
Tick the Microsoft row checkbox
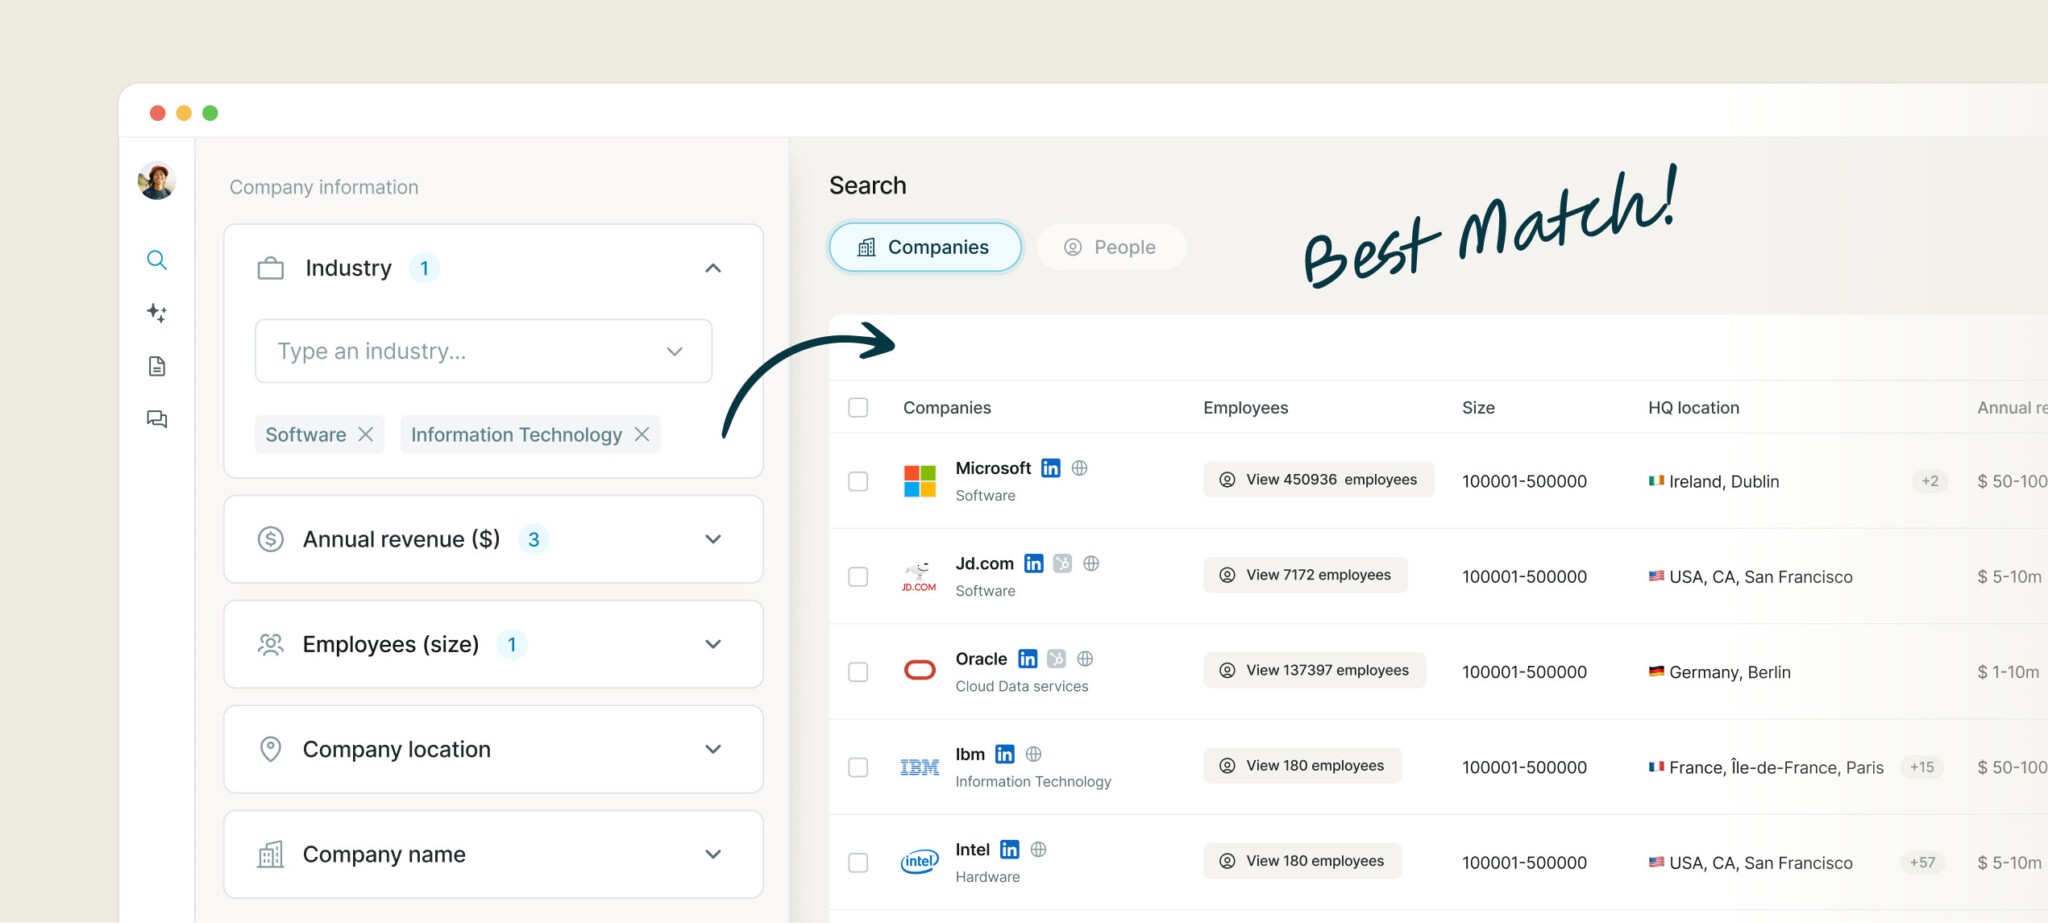(858, 481)
